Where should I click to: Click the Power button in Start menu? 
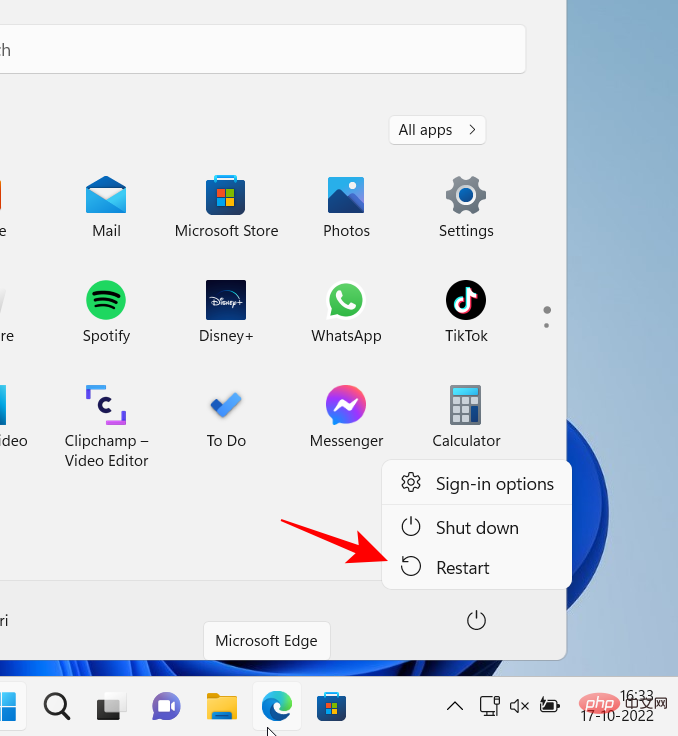476,621
